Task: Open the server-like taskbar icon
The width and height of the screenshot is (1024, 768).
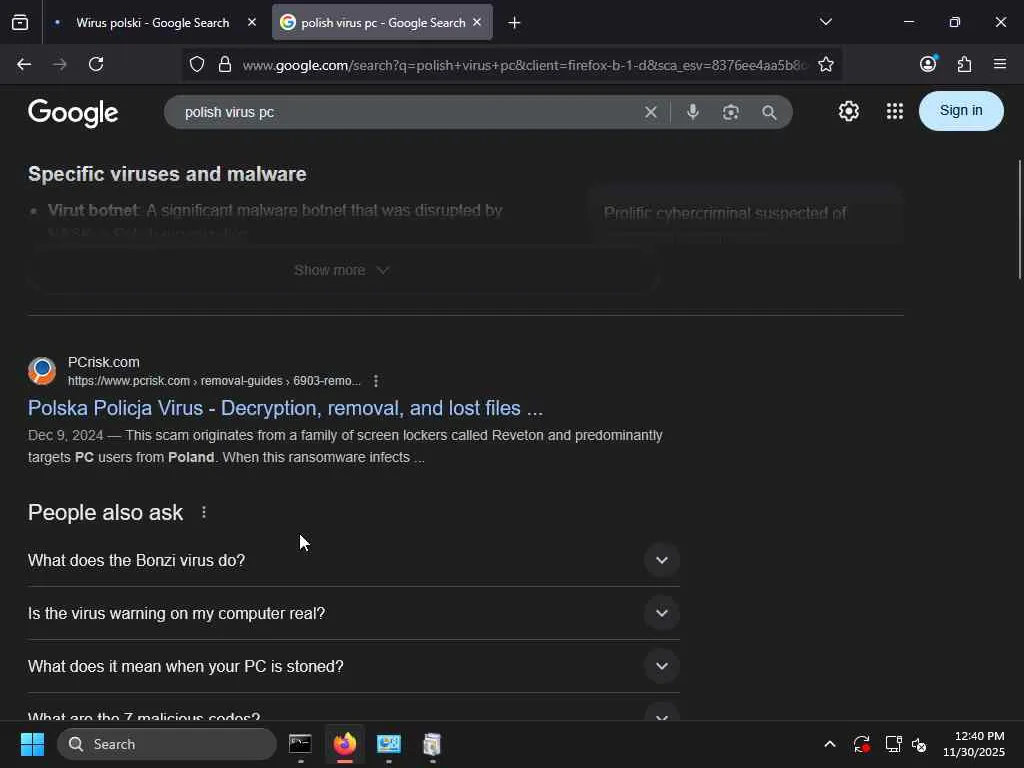Action: (x=432, y=744)
